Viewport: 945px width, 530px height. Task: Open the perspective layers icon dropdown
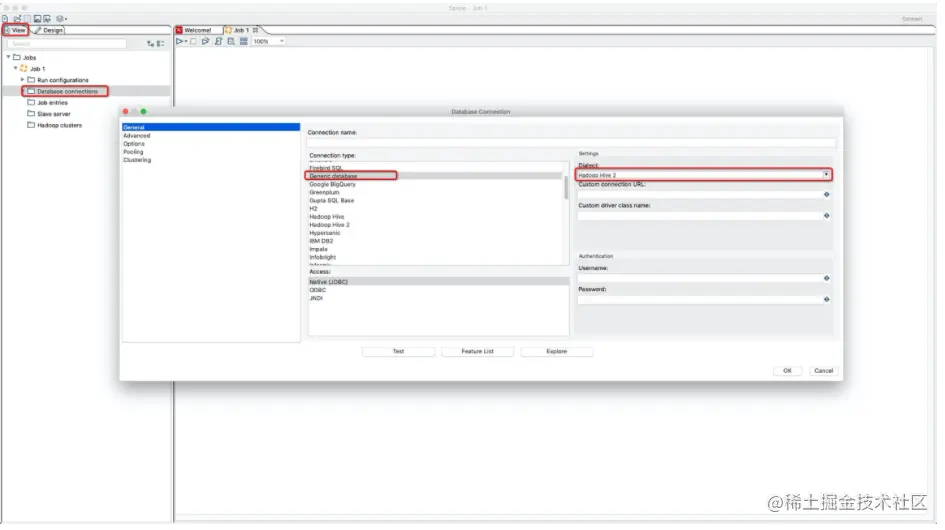(x=61, y=19)
